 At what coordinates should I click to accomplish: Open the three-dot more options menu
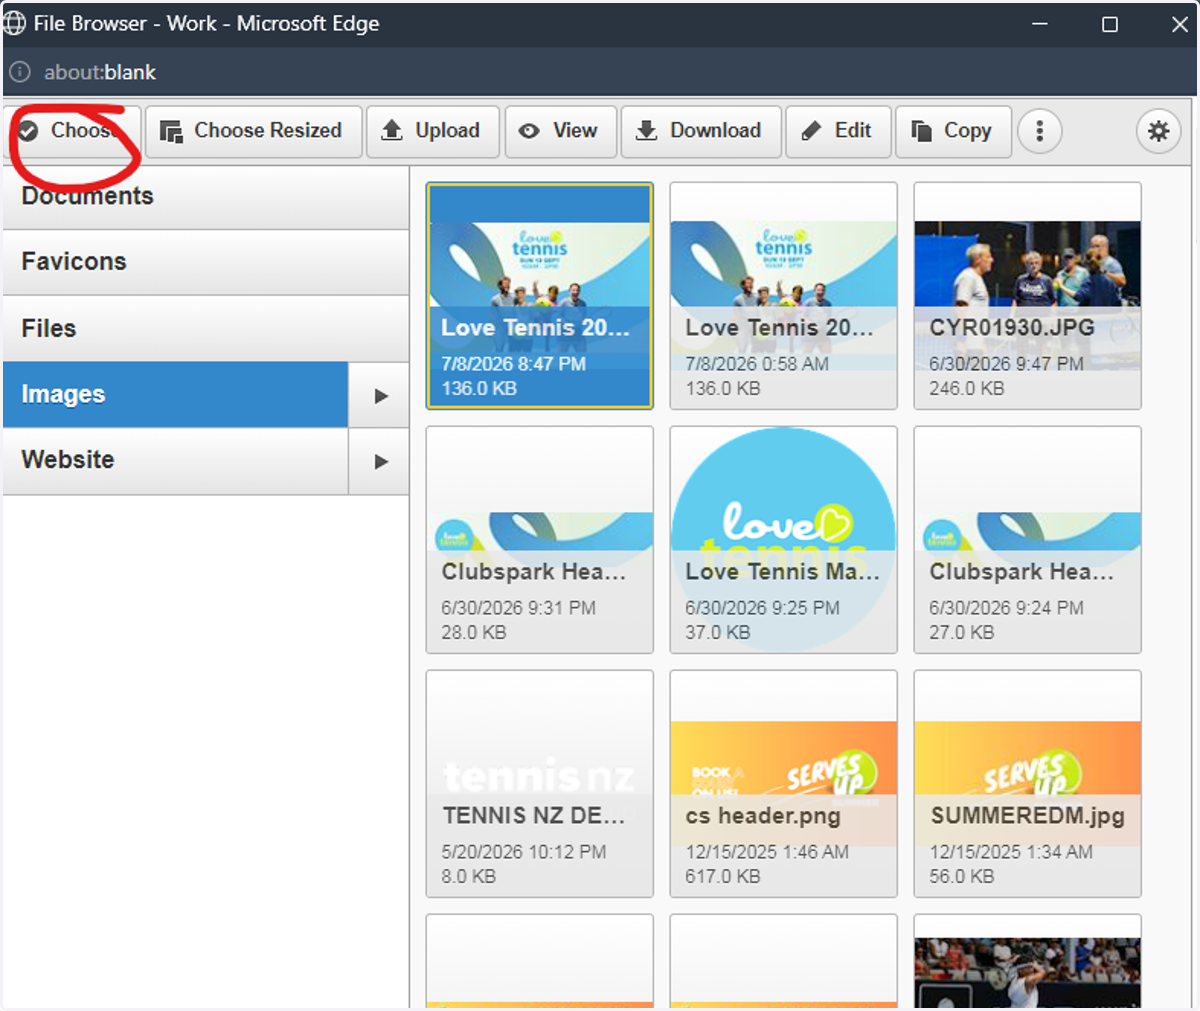pyautogui.click(x=1040, y=131)
